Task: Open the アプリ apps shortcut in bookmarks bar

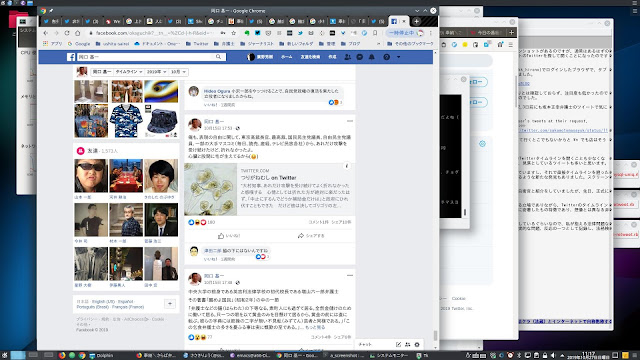Action: tap(53, 43)
